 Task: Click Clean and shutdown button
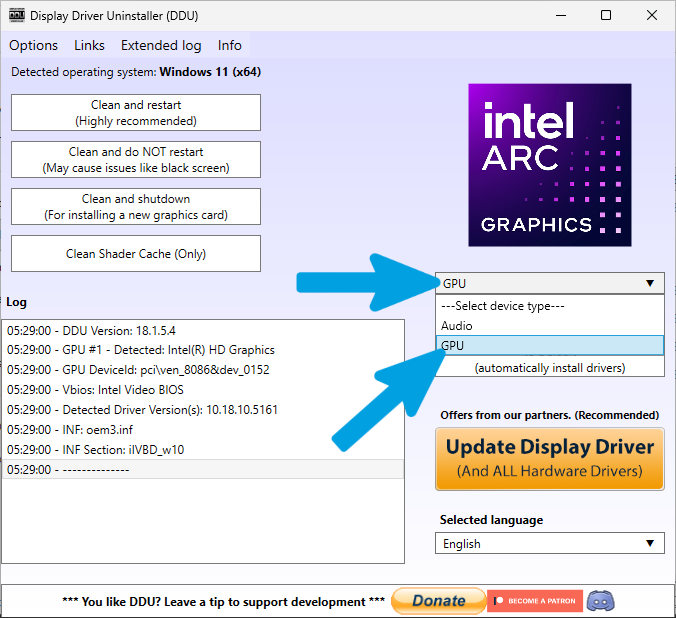pyautogui.click(x=136, y=207)
